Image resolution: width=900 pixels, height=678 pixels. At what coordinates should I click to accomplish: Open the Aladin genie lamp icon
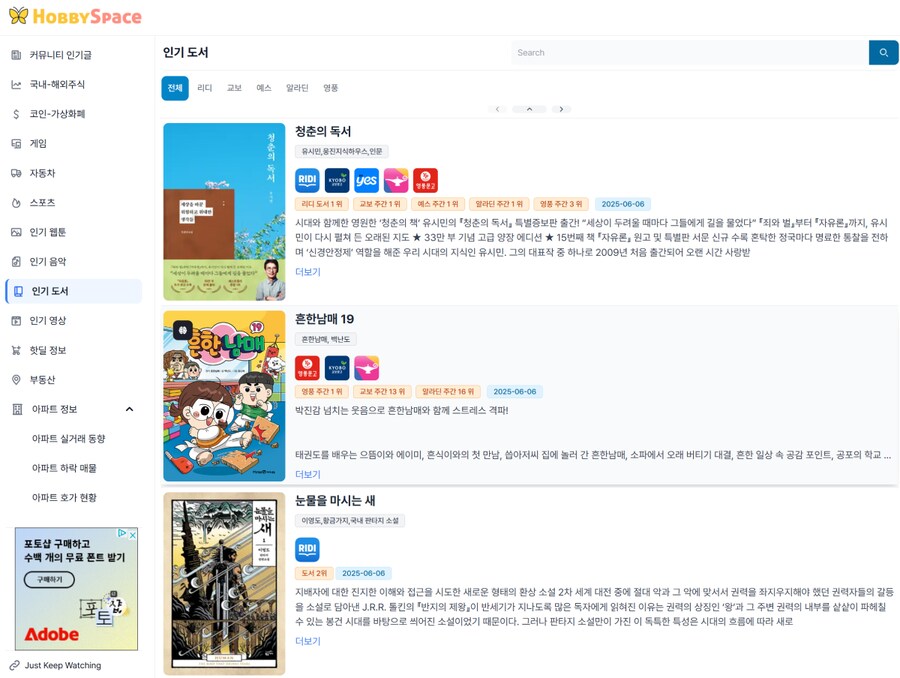[395, 179]
